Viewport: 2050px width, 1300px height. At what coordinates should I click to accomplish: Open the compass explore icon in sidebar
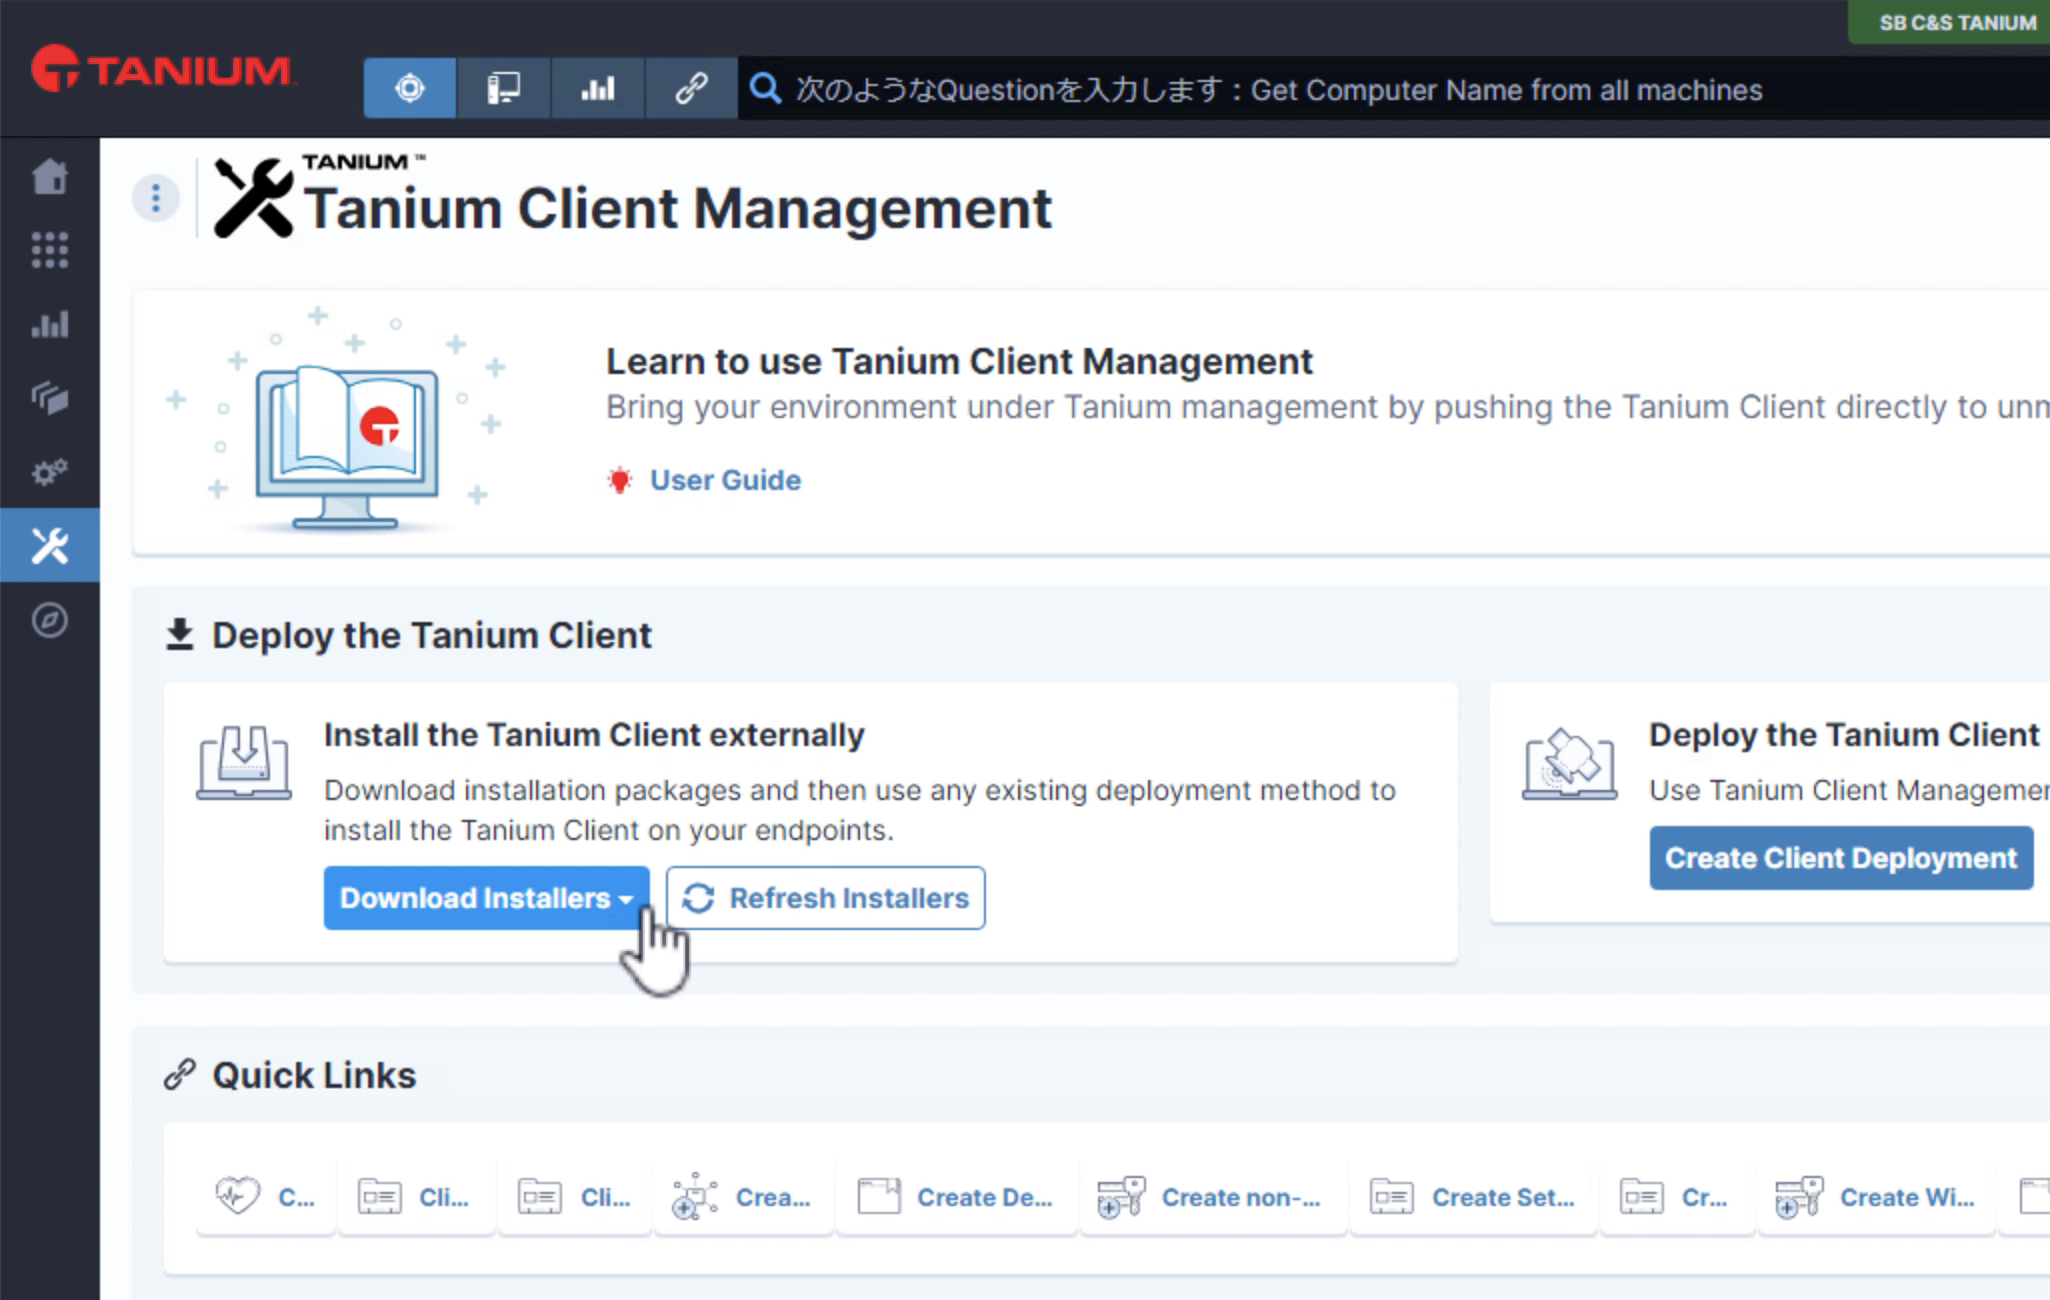click(50, 620)
